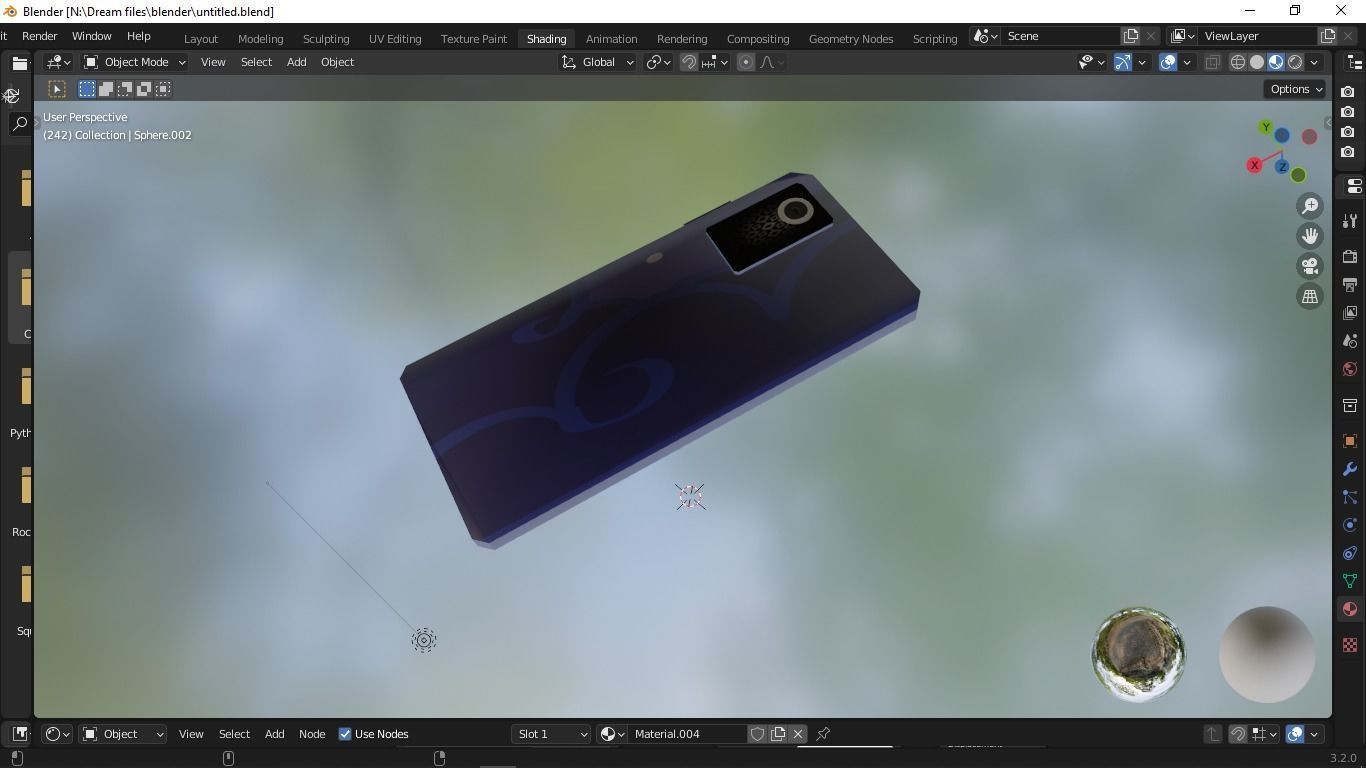Open the Texture properties checker tab

(1350, 645)
